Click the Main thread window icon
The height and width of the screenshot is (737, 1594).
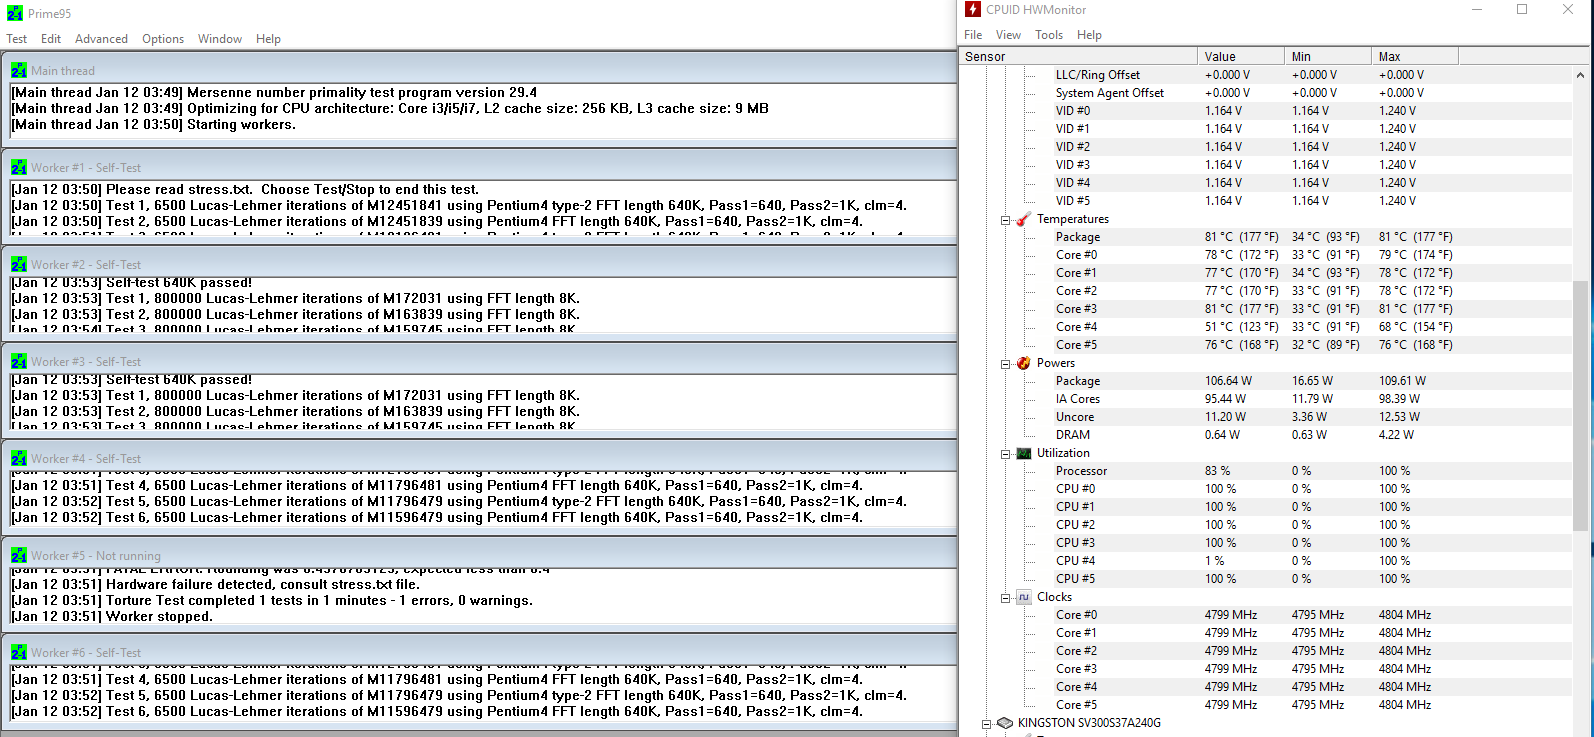tap(19, 71)
